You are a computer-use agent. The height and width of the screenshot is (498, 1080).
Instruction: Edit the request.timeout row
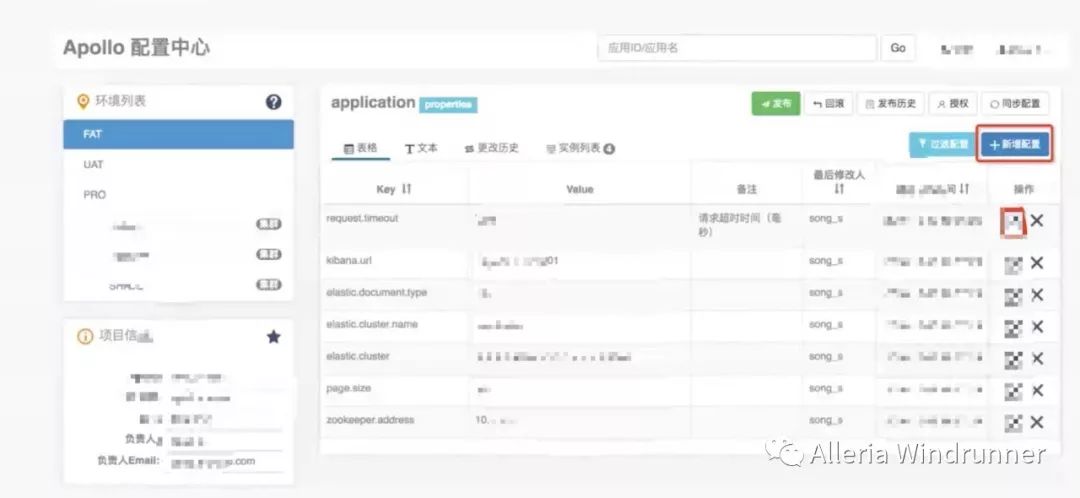tap(1012, 222)
